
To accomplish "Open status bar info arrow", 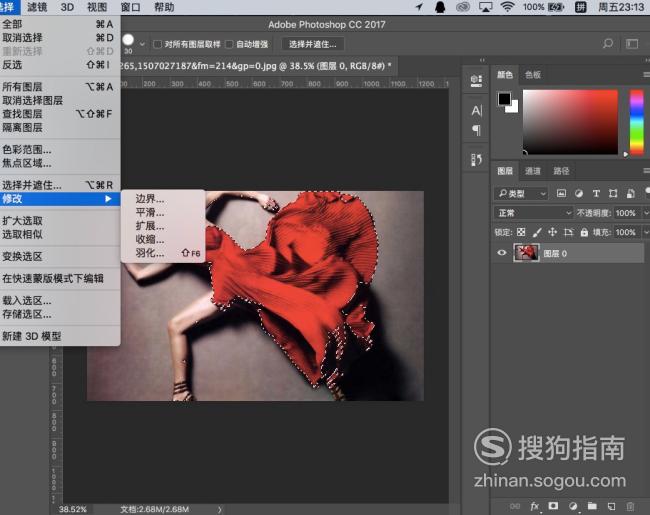I will (x=220, y=509).
